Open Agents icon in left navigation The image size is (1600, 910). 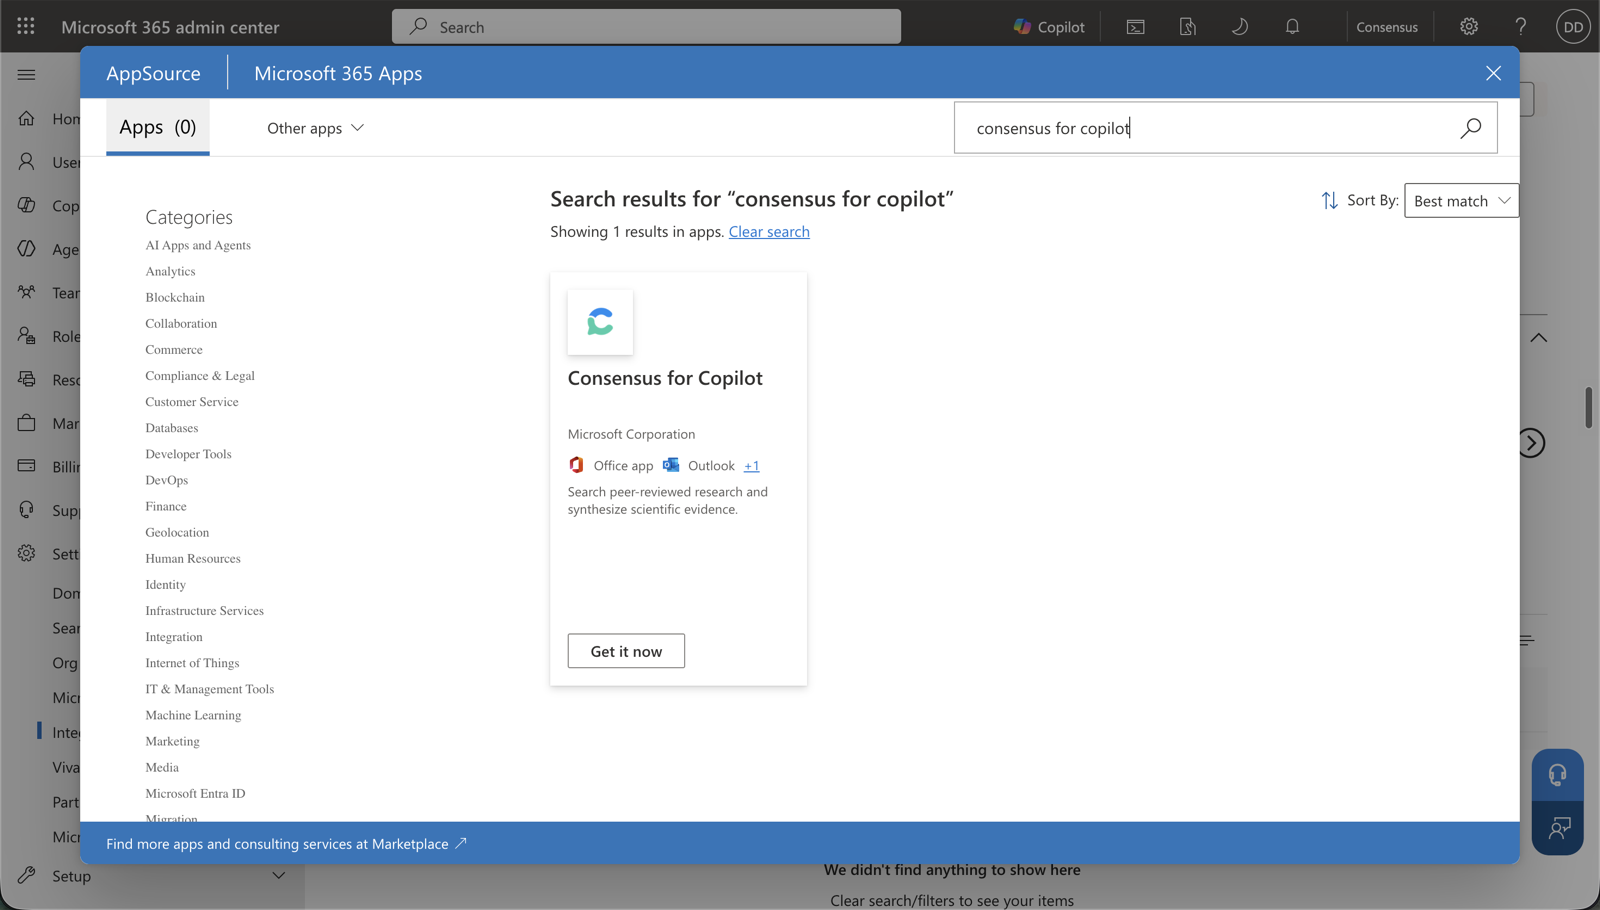click(x=27, y=248)
